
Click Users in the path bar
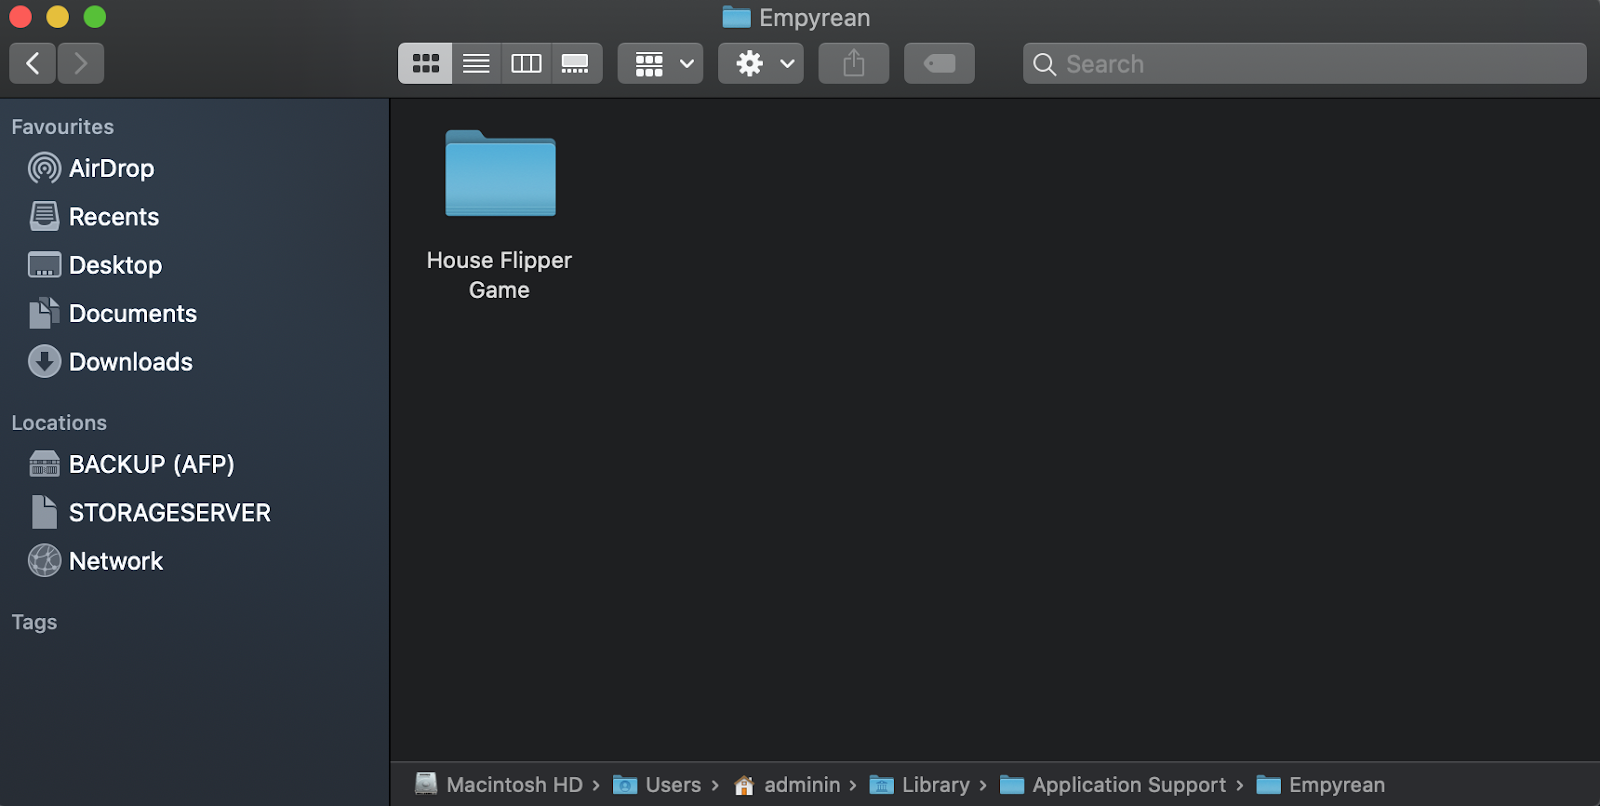(x=657, y=785)
